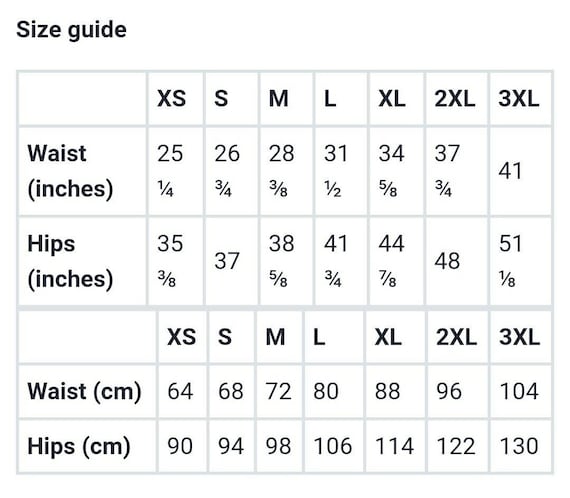This screenshot has width=570, height=498.
Task: Click the hips cm cell showing 94
Action: (232, 446)
